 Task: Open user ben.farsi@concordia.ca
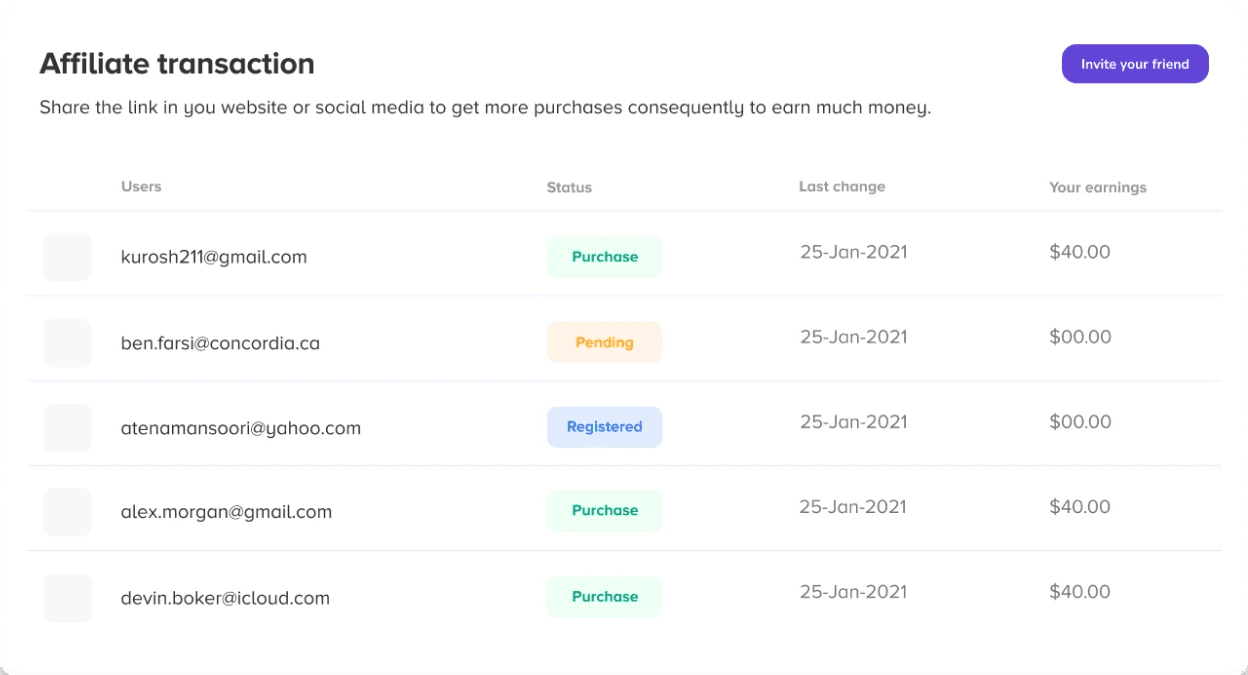tap(220, 343)
